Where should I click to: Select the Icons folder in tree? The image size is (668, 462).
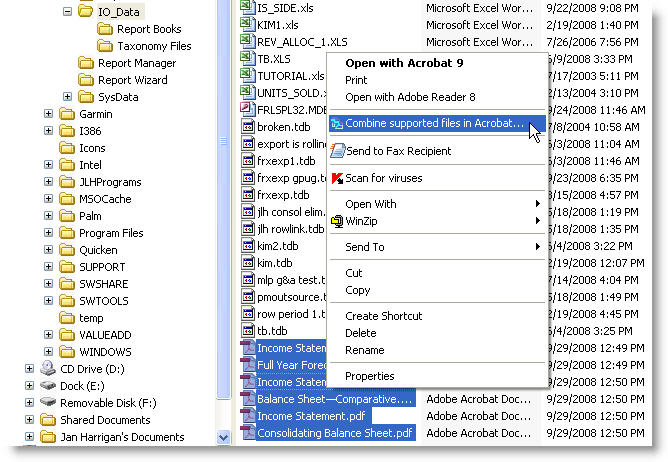92,148
